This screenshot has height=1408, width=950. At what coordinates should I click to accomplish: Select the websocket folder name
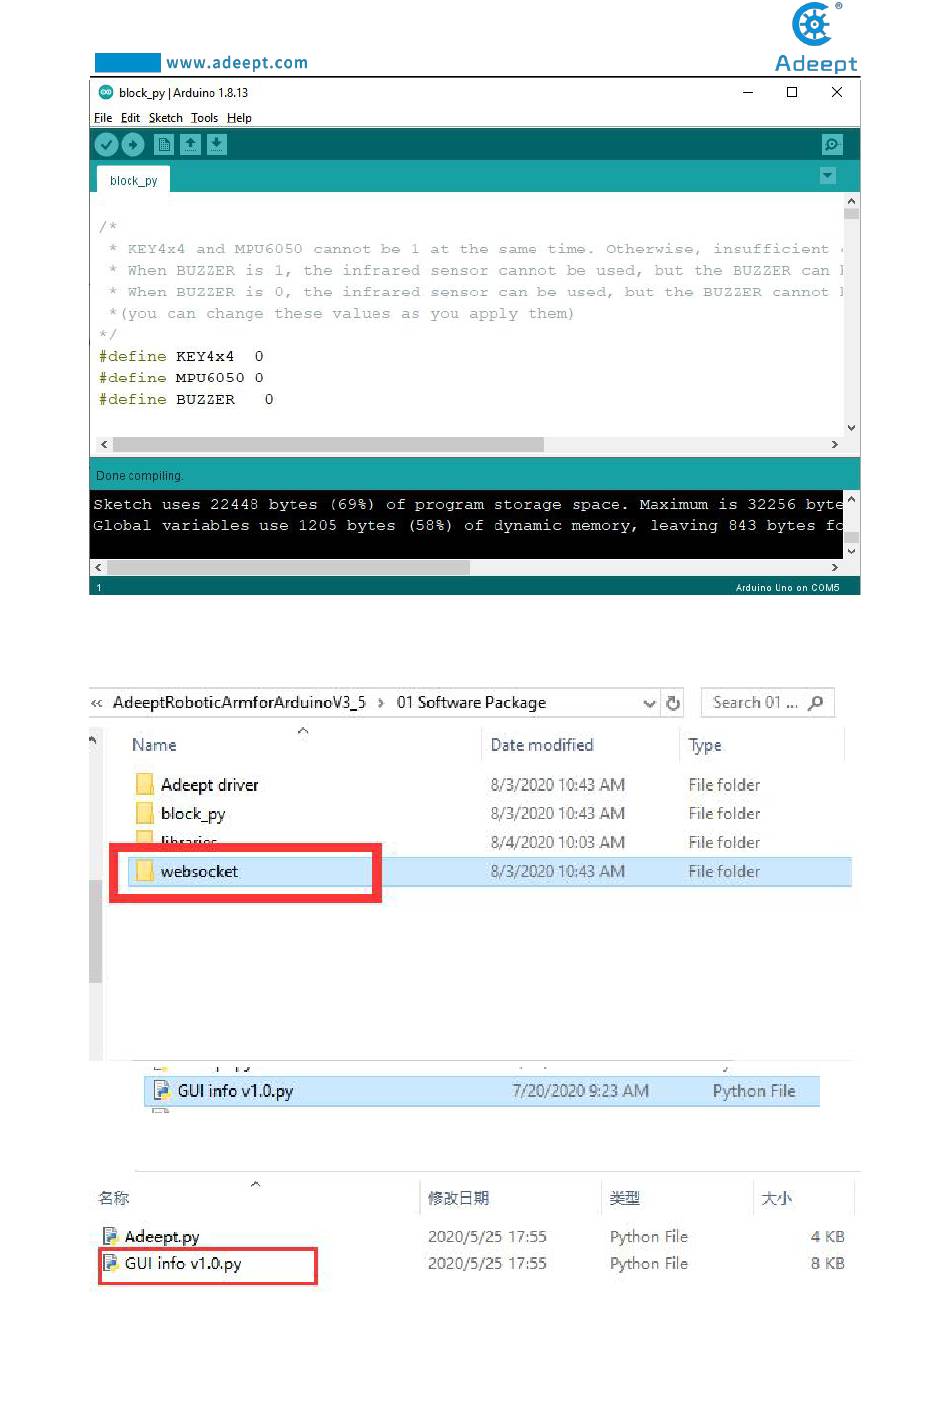[x=199, y=872]
